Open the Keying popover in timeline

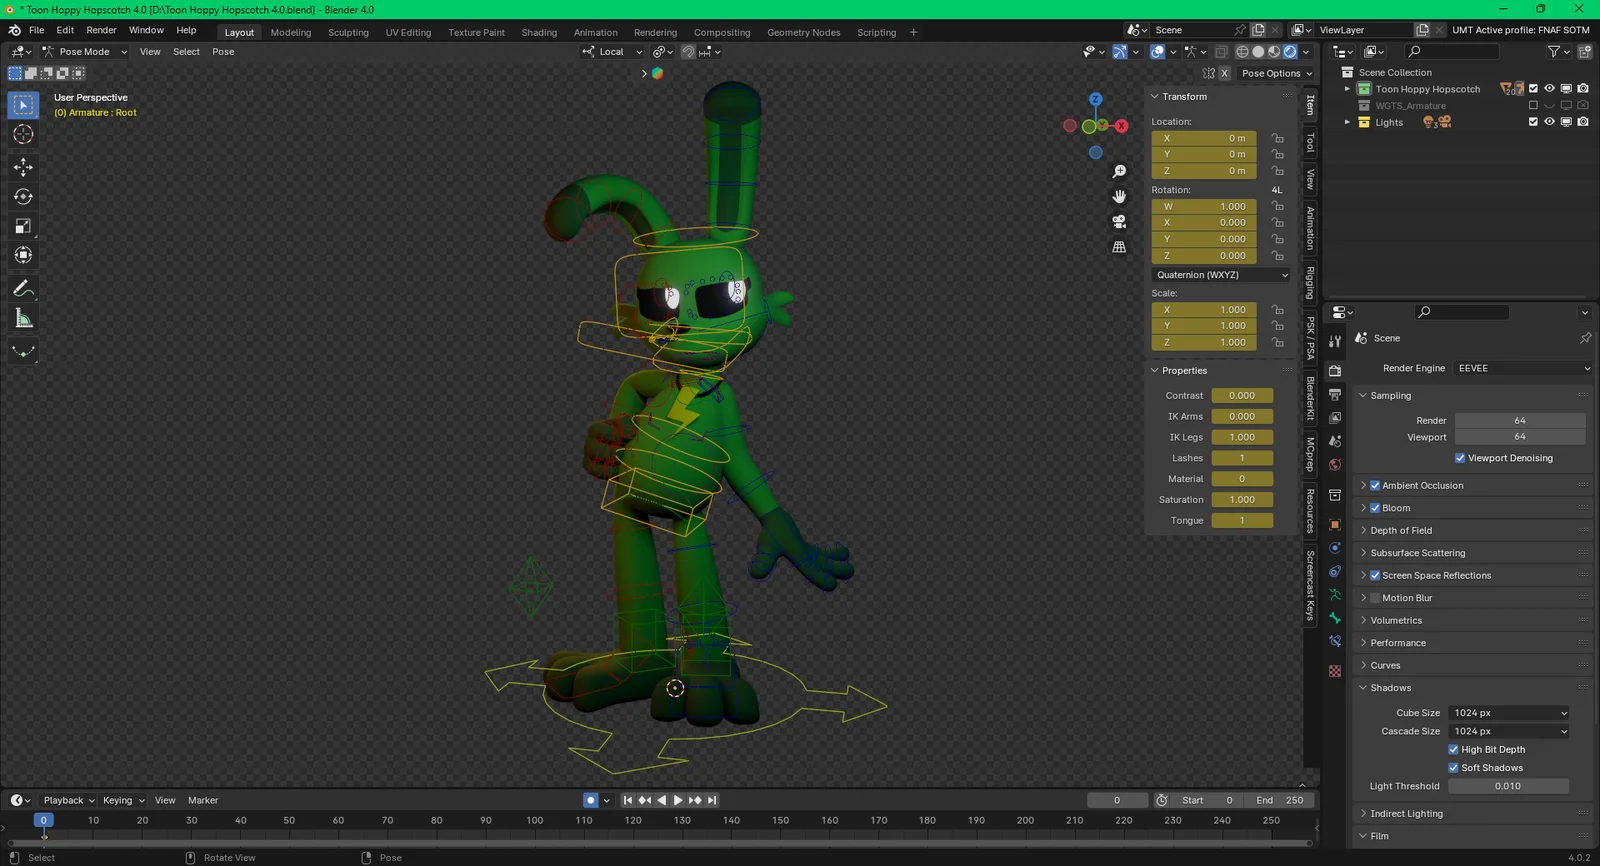[x=123, y=800]
